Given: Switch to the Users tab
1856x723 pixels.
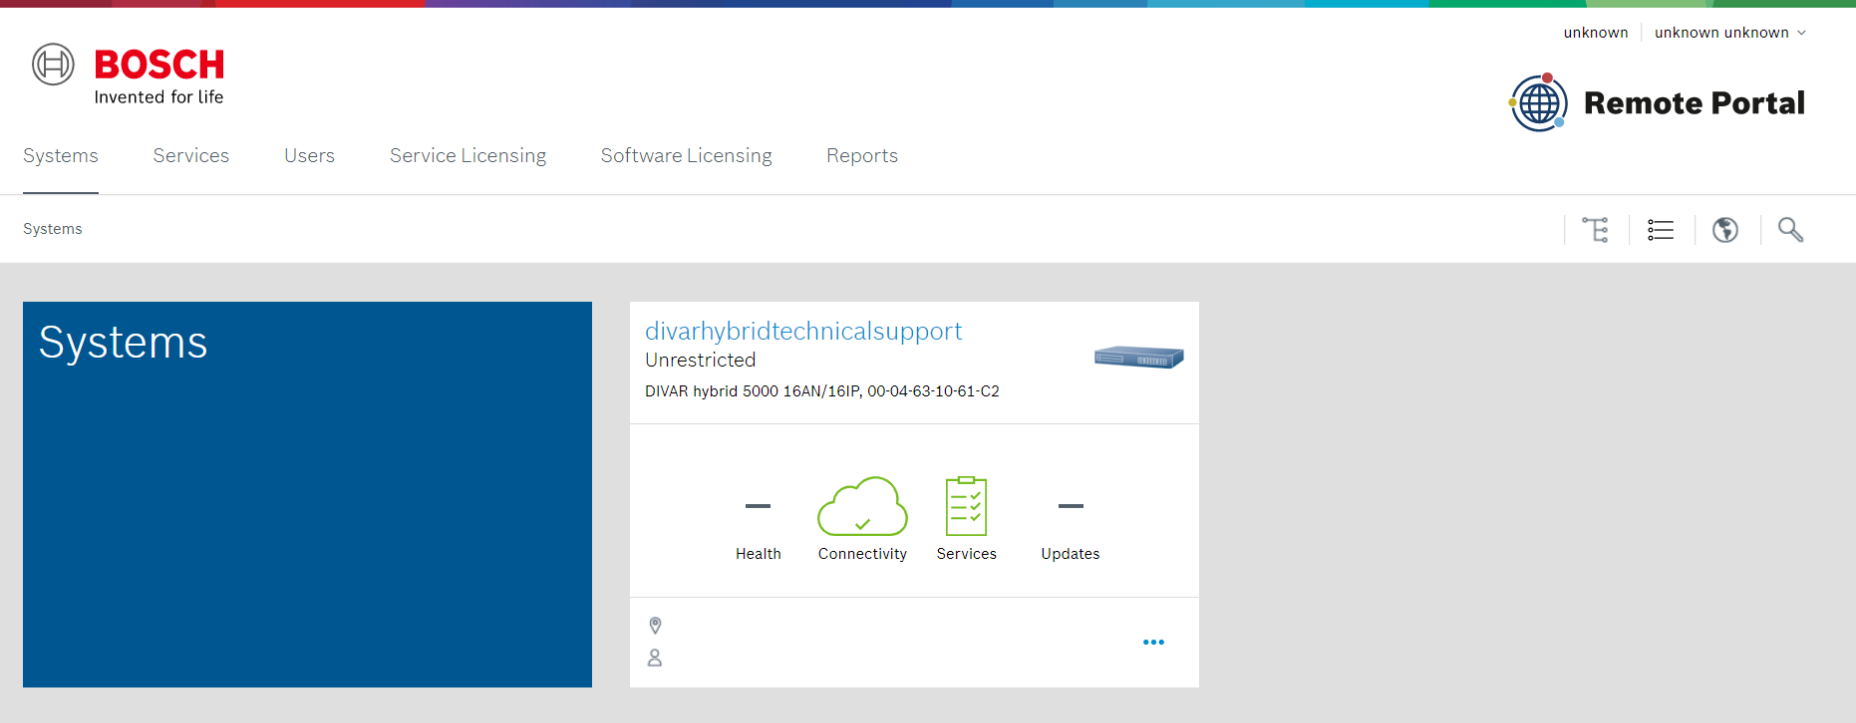Looking at the screenshot, I should pos(309,156).
